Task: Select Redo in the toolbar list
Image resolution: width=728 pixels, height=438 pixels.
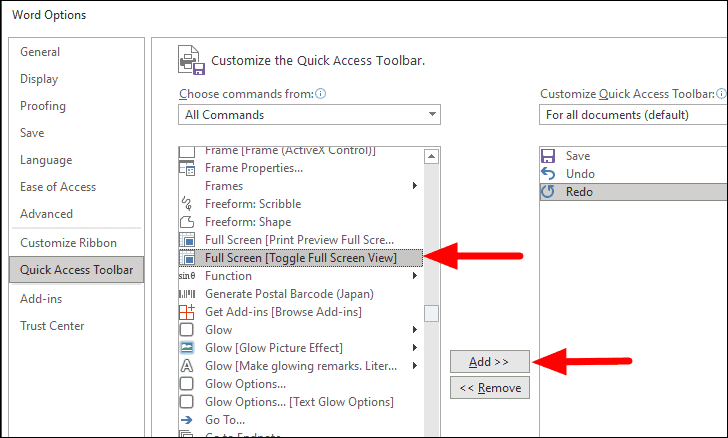Action: click(633, 192)
